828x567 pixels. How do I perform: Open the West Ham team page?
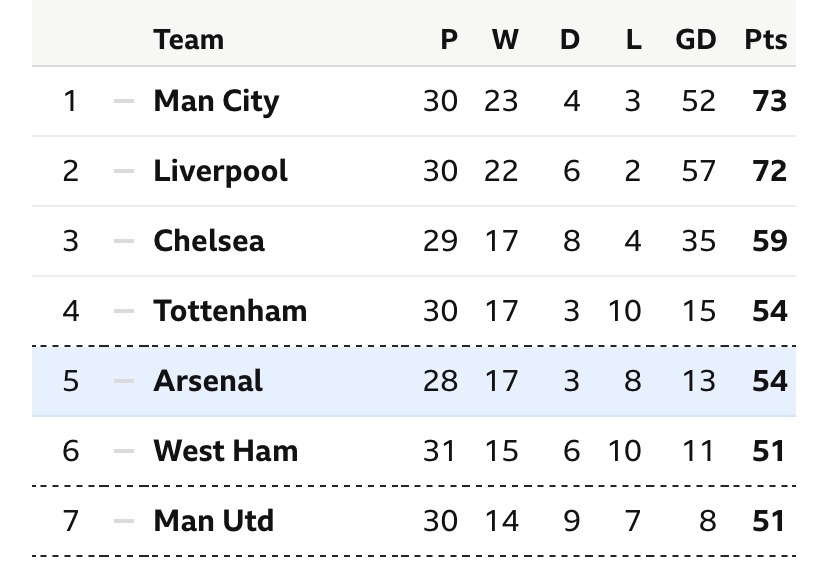coord(225,451)
